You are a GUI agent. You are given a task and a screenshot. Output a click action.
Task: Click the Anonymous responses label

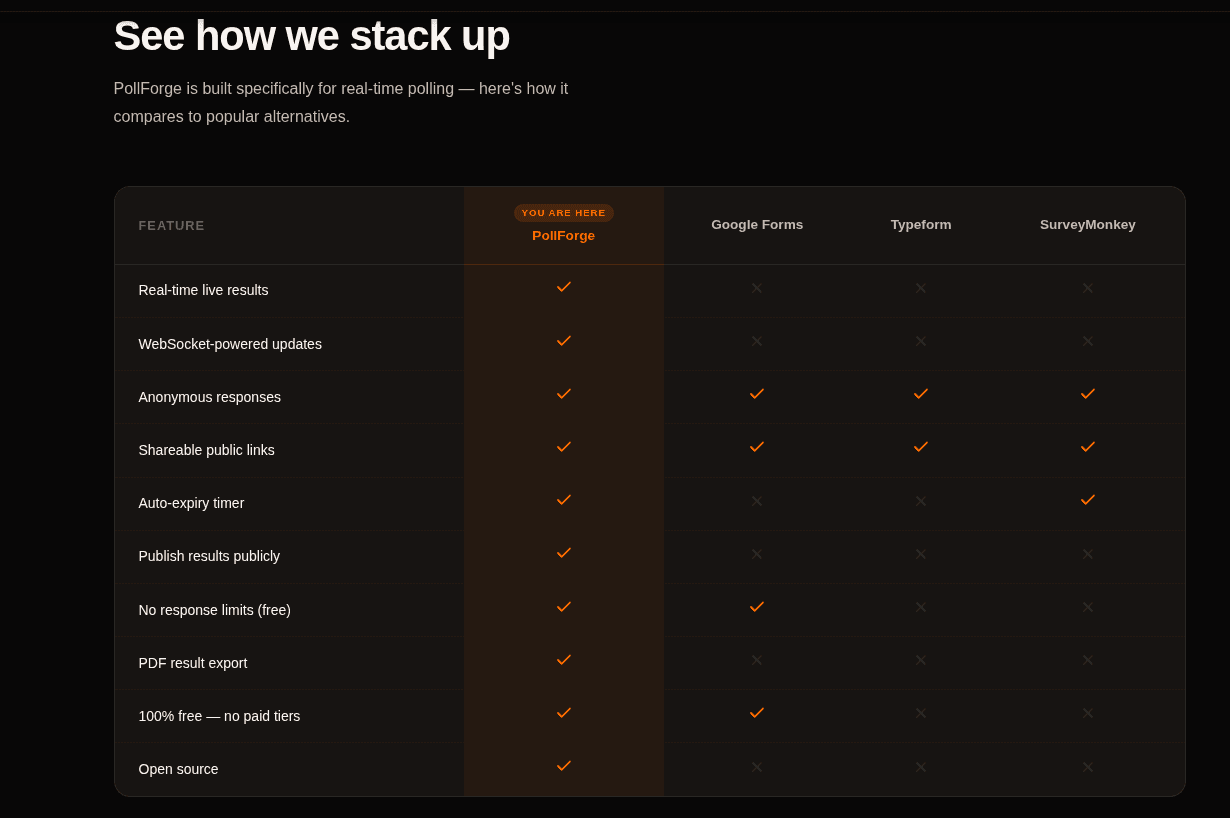[210, 397]
